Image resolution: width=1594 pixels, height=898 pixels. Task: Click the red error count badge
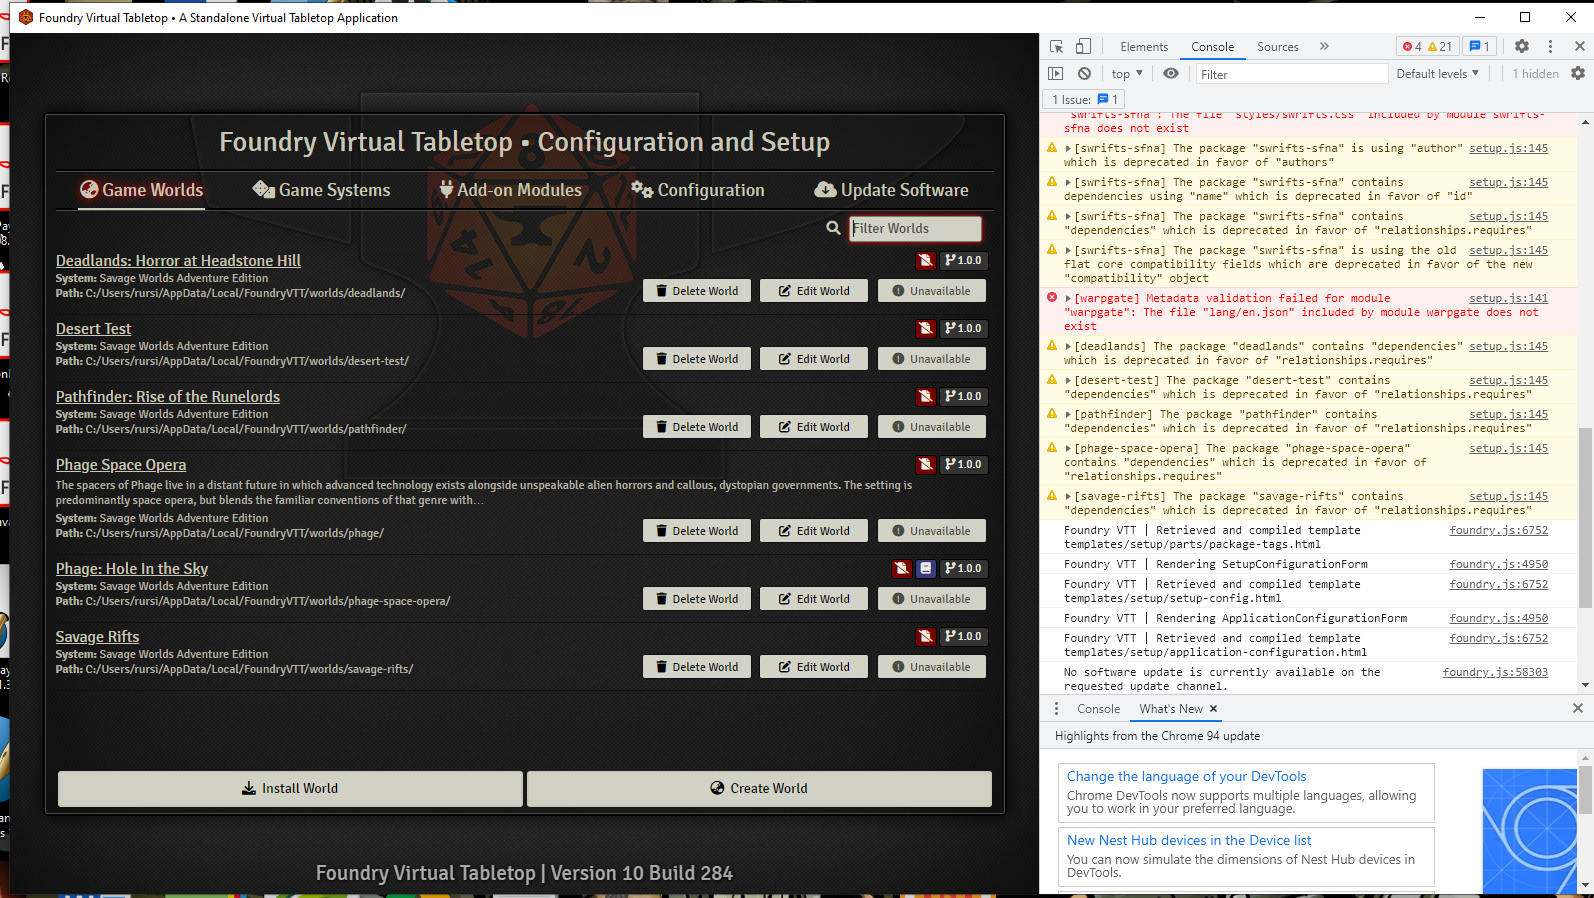tap(1412, 47)
